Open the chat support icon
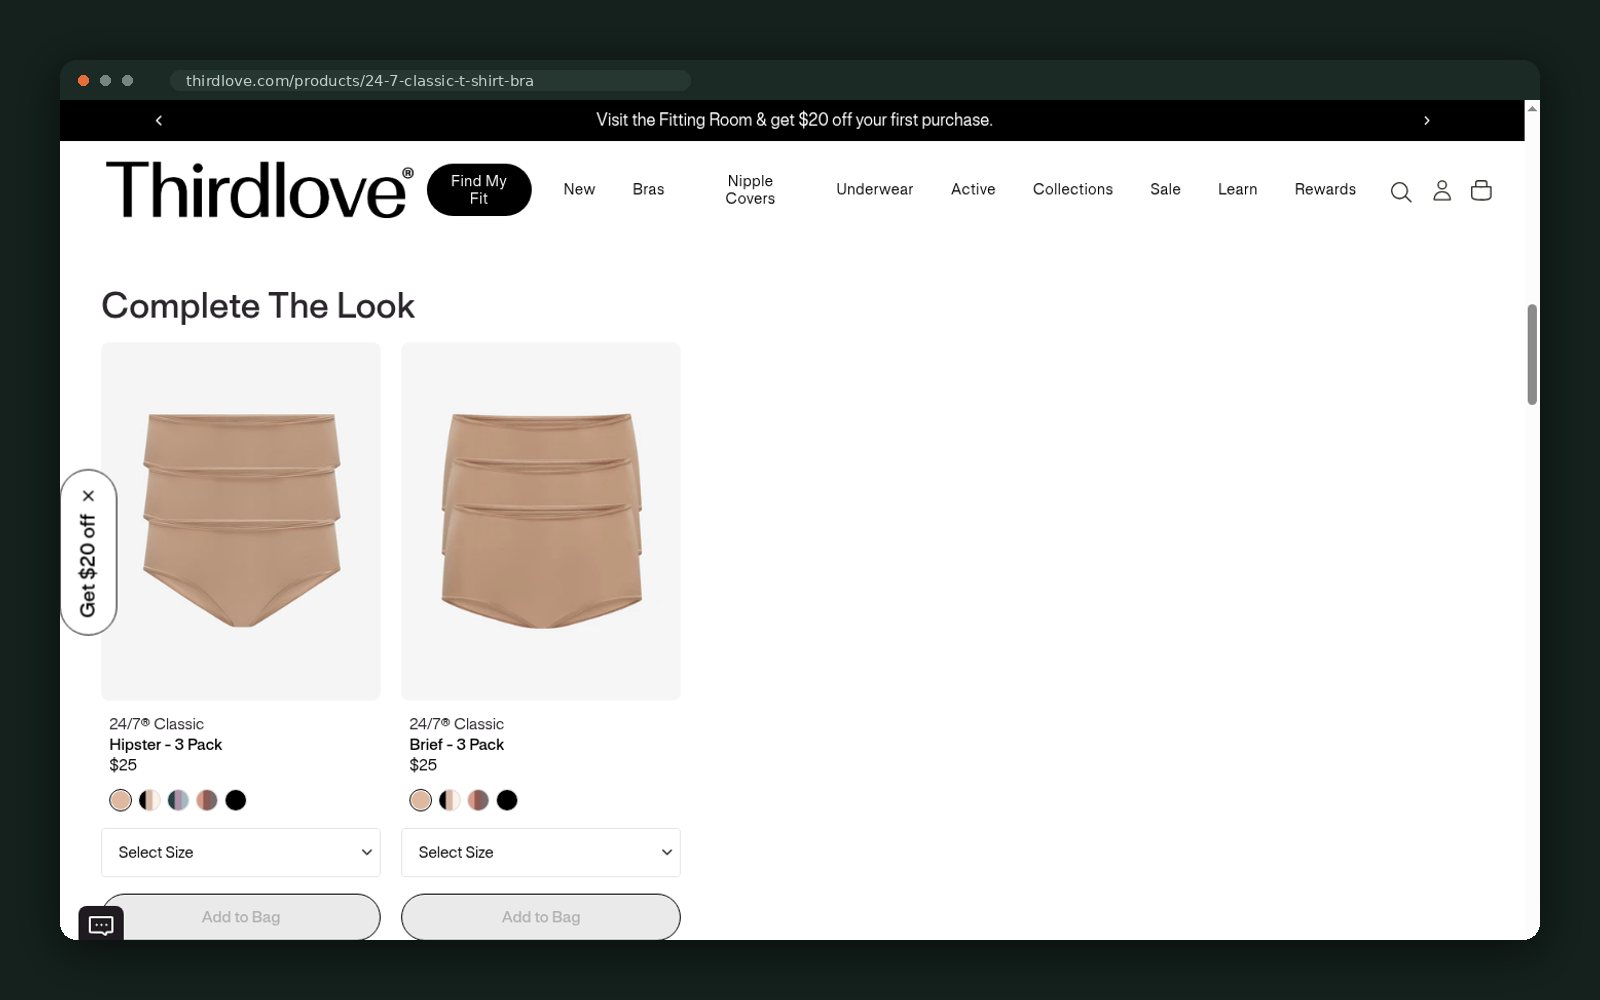1600x1000 pixels. [101, 925]
